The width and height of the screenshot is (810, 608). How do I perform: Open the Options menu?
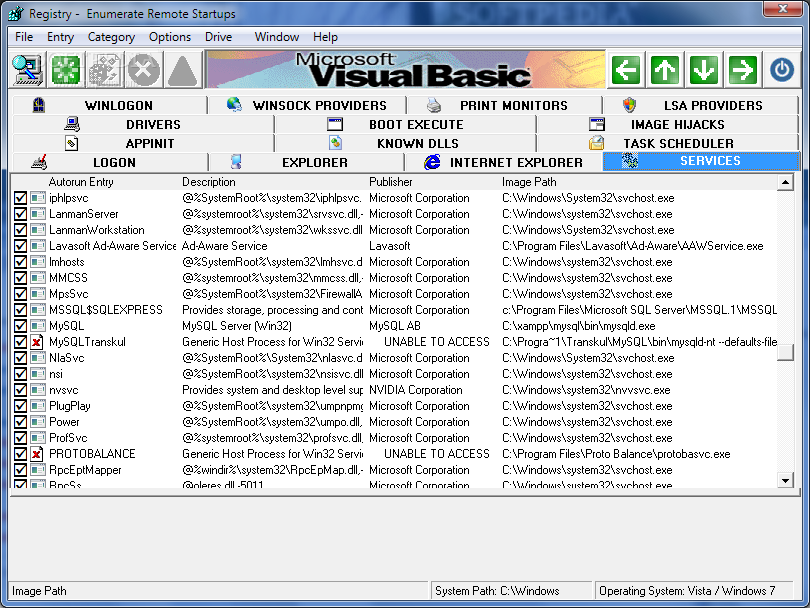point(170,37)
